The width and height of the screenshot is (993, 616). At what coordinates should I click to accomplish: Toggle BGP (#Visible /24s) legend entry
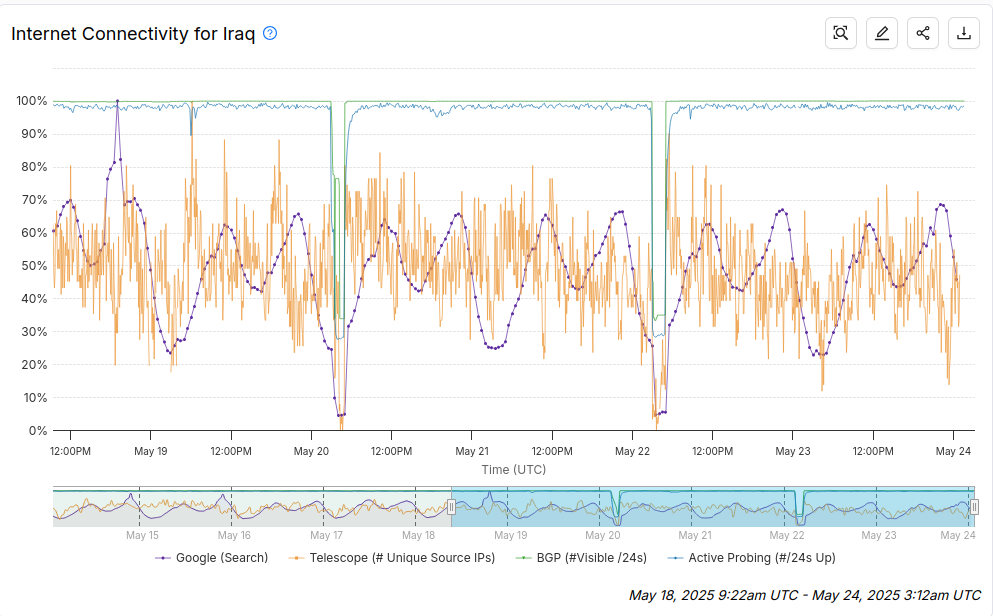[581, 558]
